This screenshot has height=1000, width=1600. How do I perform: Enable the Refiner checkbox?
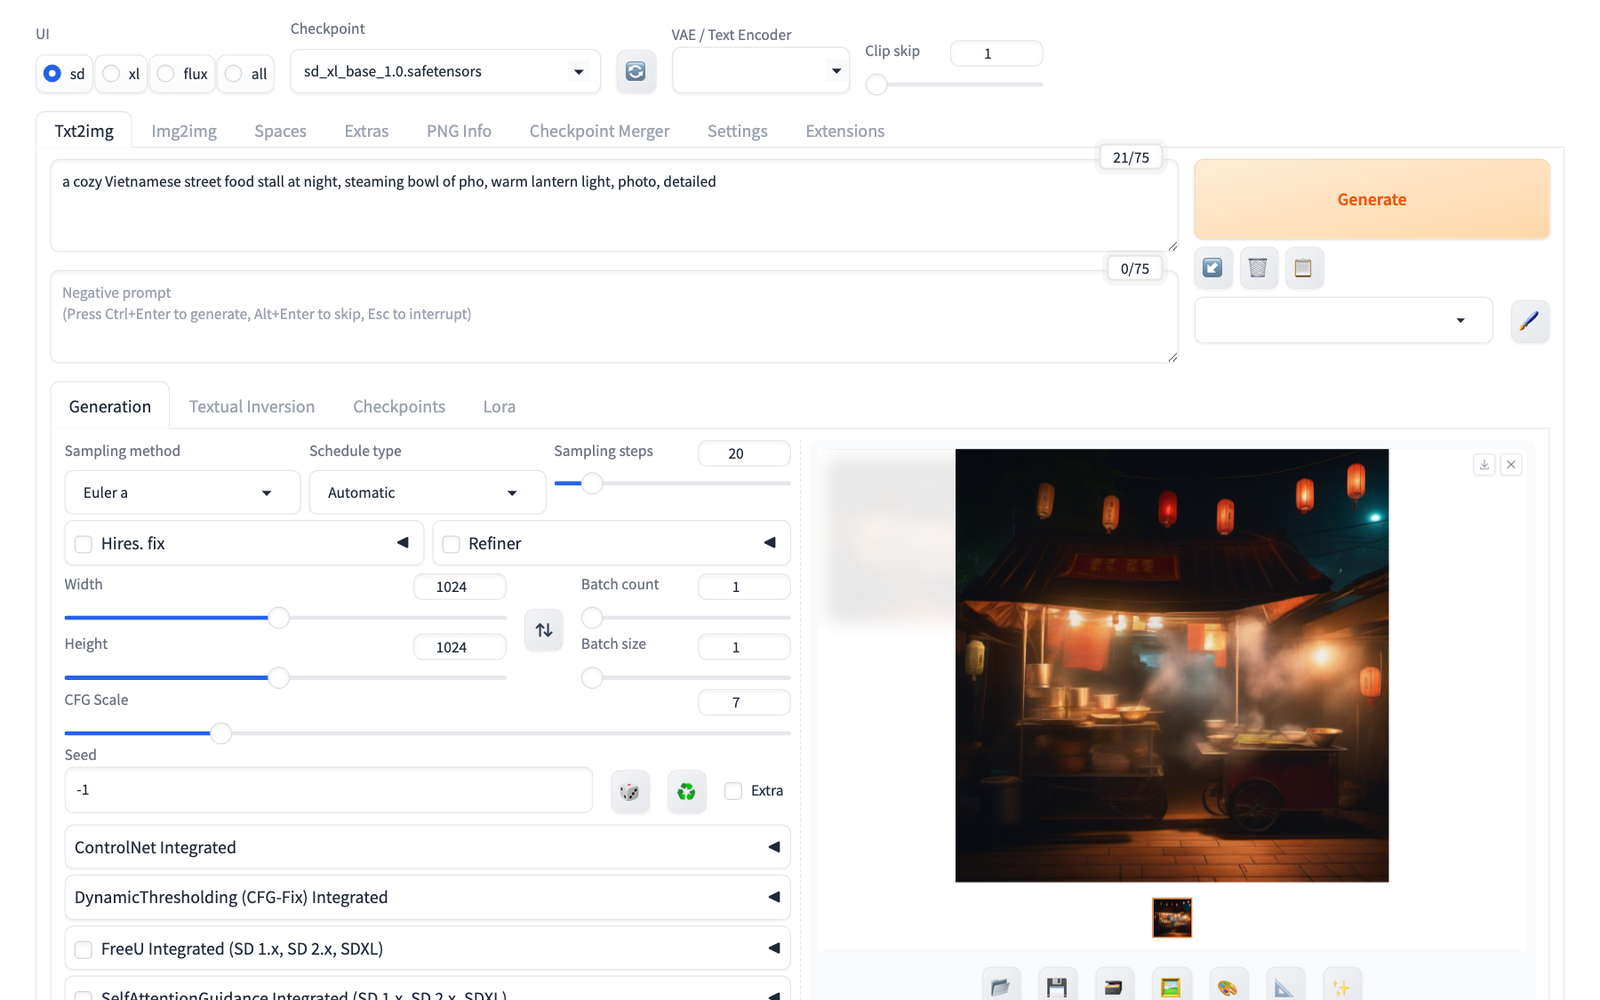[x=451, y=544]
